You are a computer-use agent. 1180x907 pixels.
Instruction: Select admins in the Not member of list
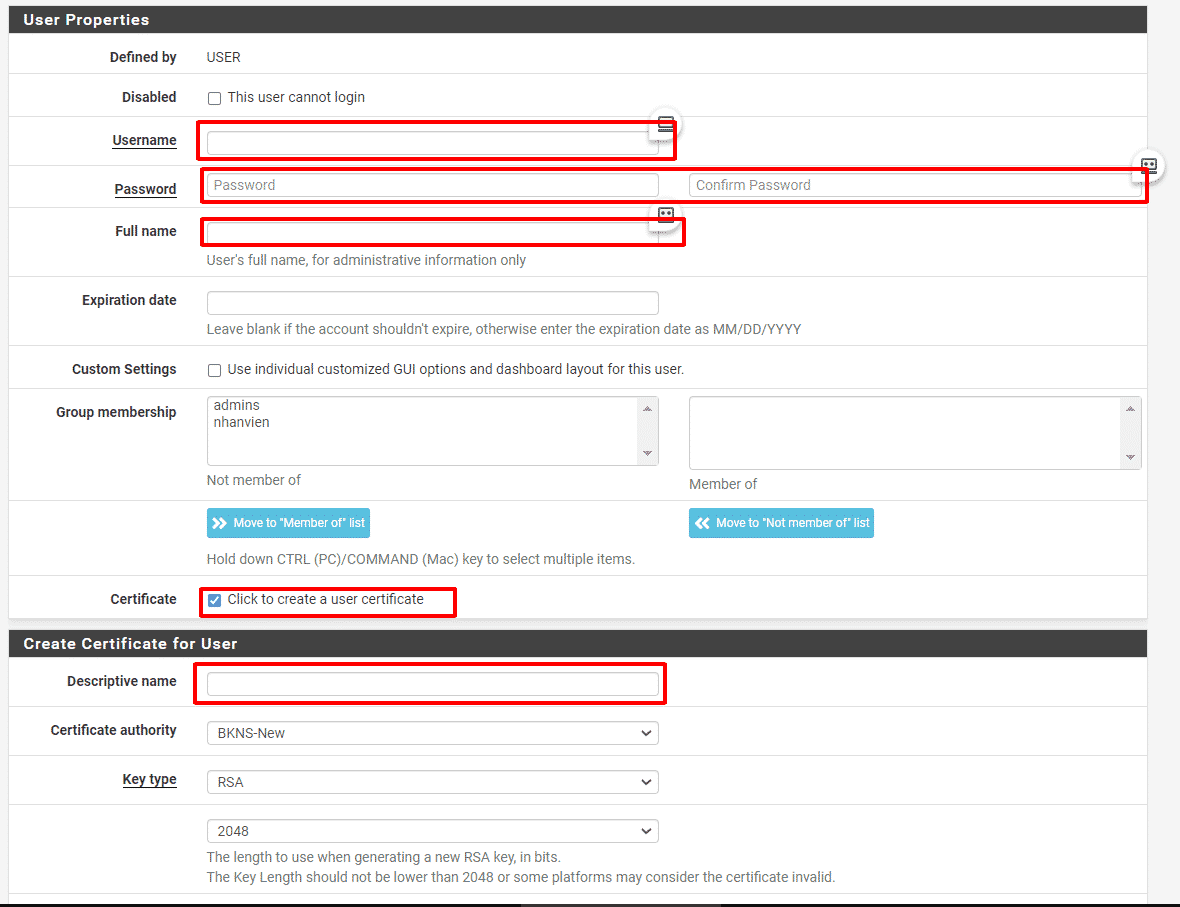[237, 405]
